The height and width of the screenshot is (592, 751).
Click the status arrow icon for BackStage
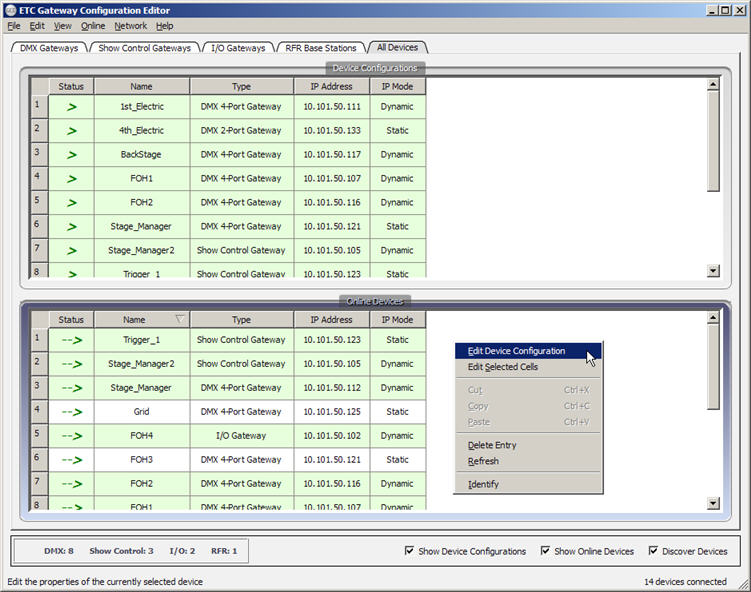71,154
